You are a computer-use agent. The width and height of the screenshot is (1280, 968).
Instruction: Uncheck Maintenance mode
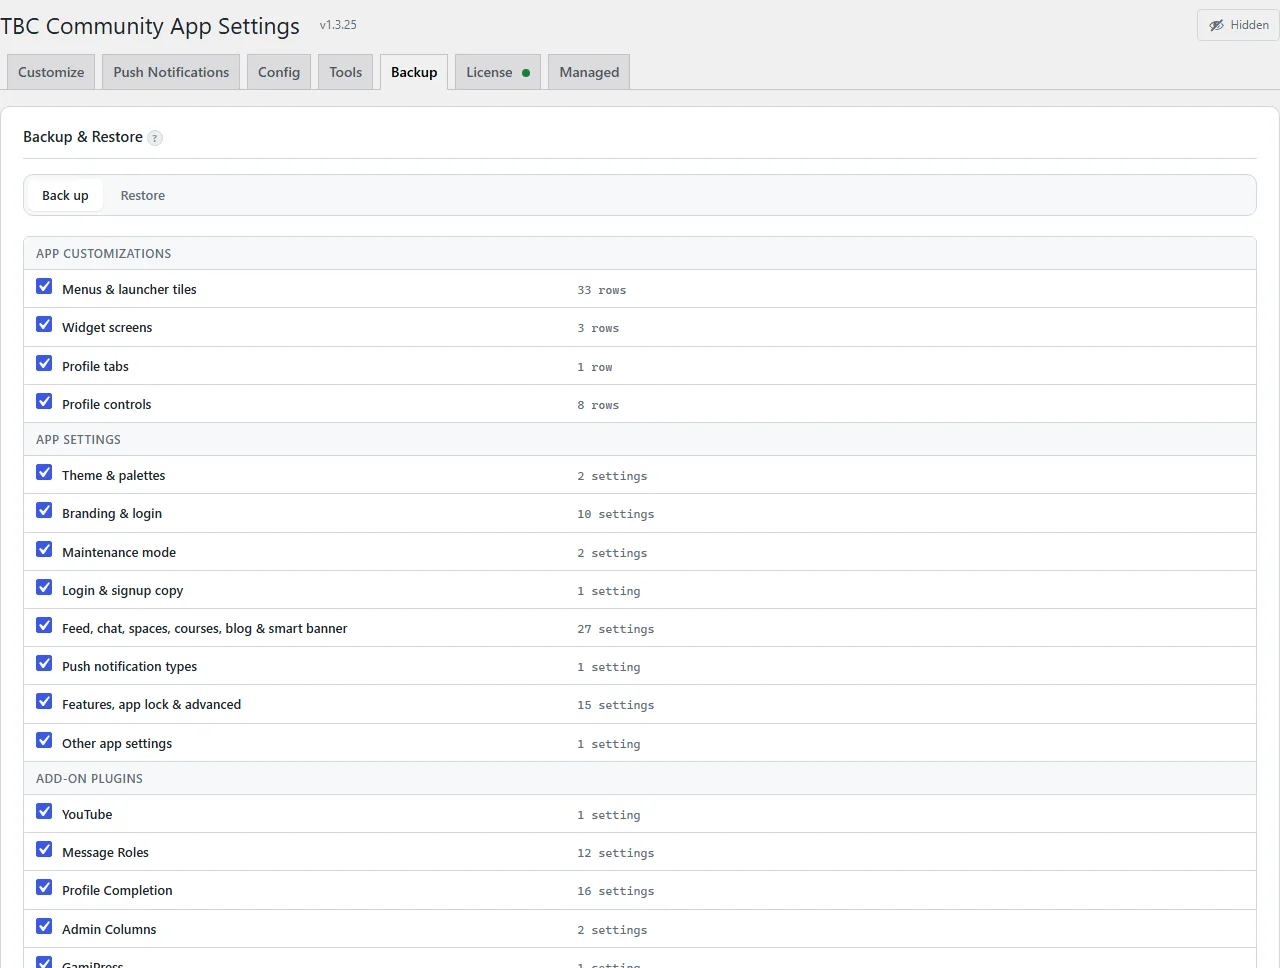(44, 549)
